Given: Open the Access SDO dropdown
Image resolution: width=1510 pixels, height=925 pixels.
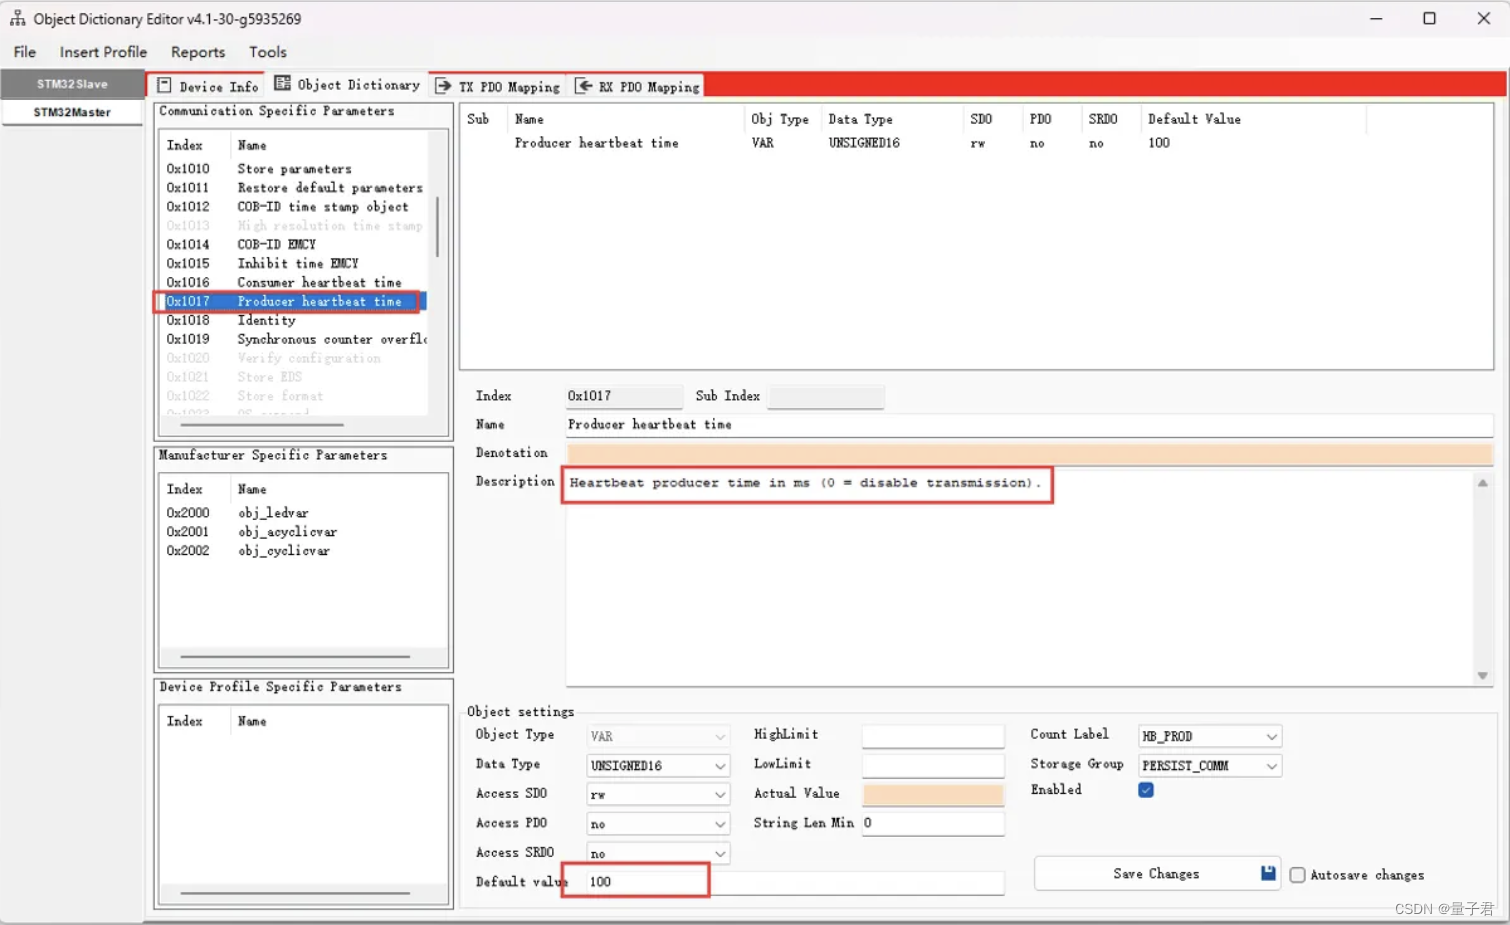Looking at the screenshot, I should pos(658,794).
